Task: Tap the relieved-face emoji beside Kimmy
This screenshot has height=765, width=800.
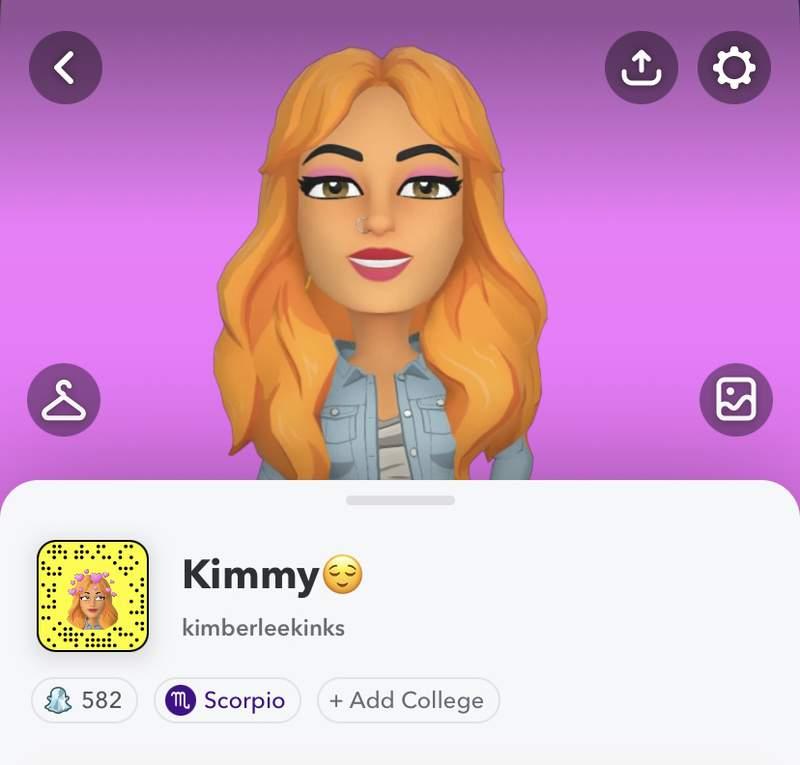Action: tap(343, 575)
